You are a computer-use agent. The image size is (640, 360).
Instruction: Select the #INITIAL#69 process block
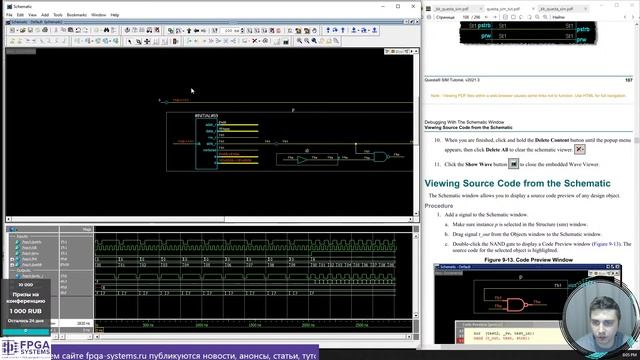click(206, 144)
